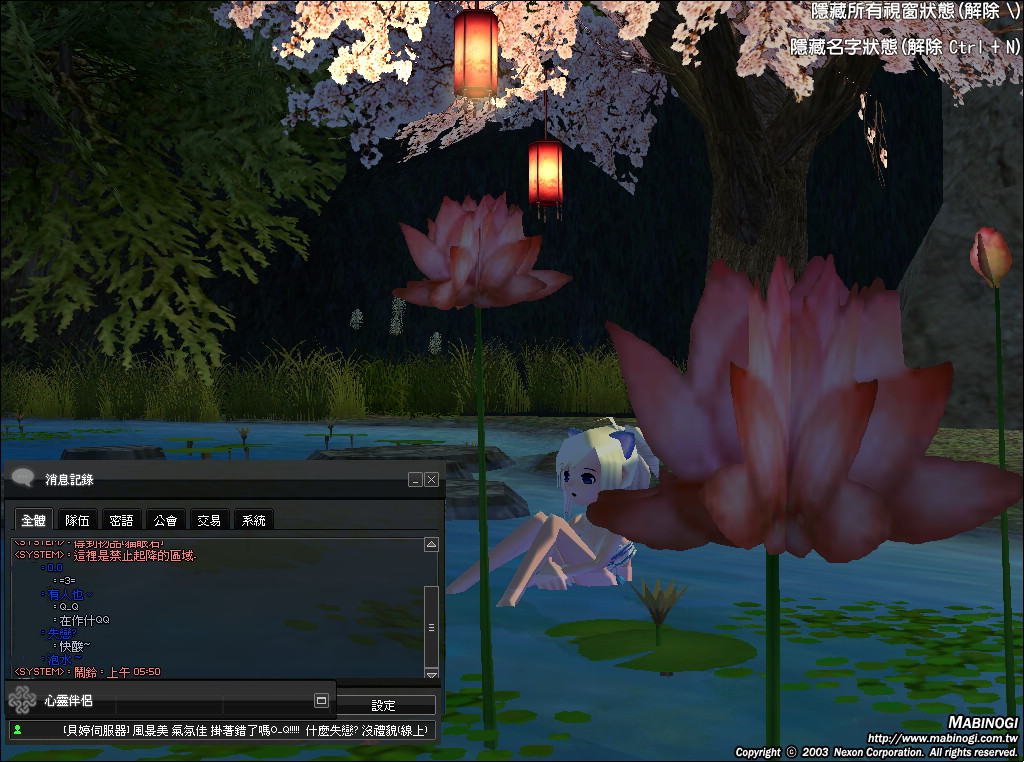Click the green online status icon
Viewport: 1024px width, 762px height.
(19, 731)
